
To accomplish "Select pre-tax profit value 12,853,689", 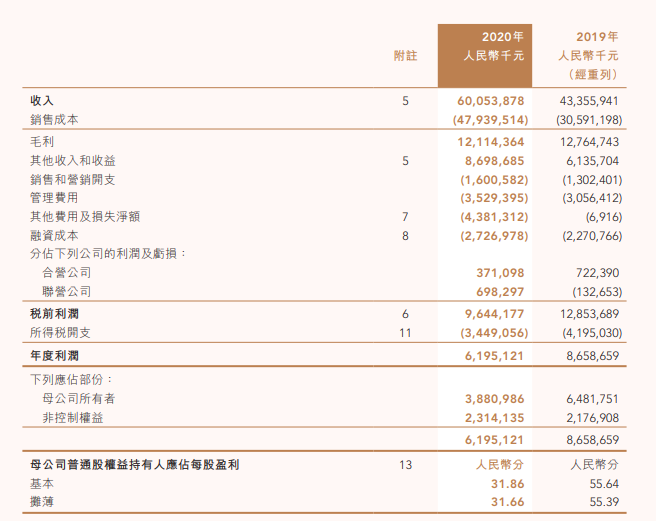I will pos(589,314).
